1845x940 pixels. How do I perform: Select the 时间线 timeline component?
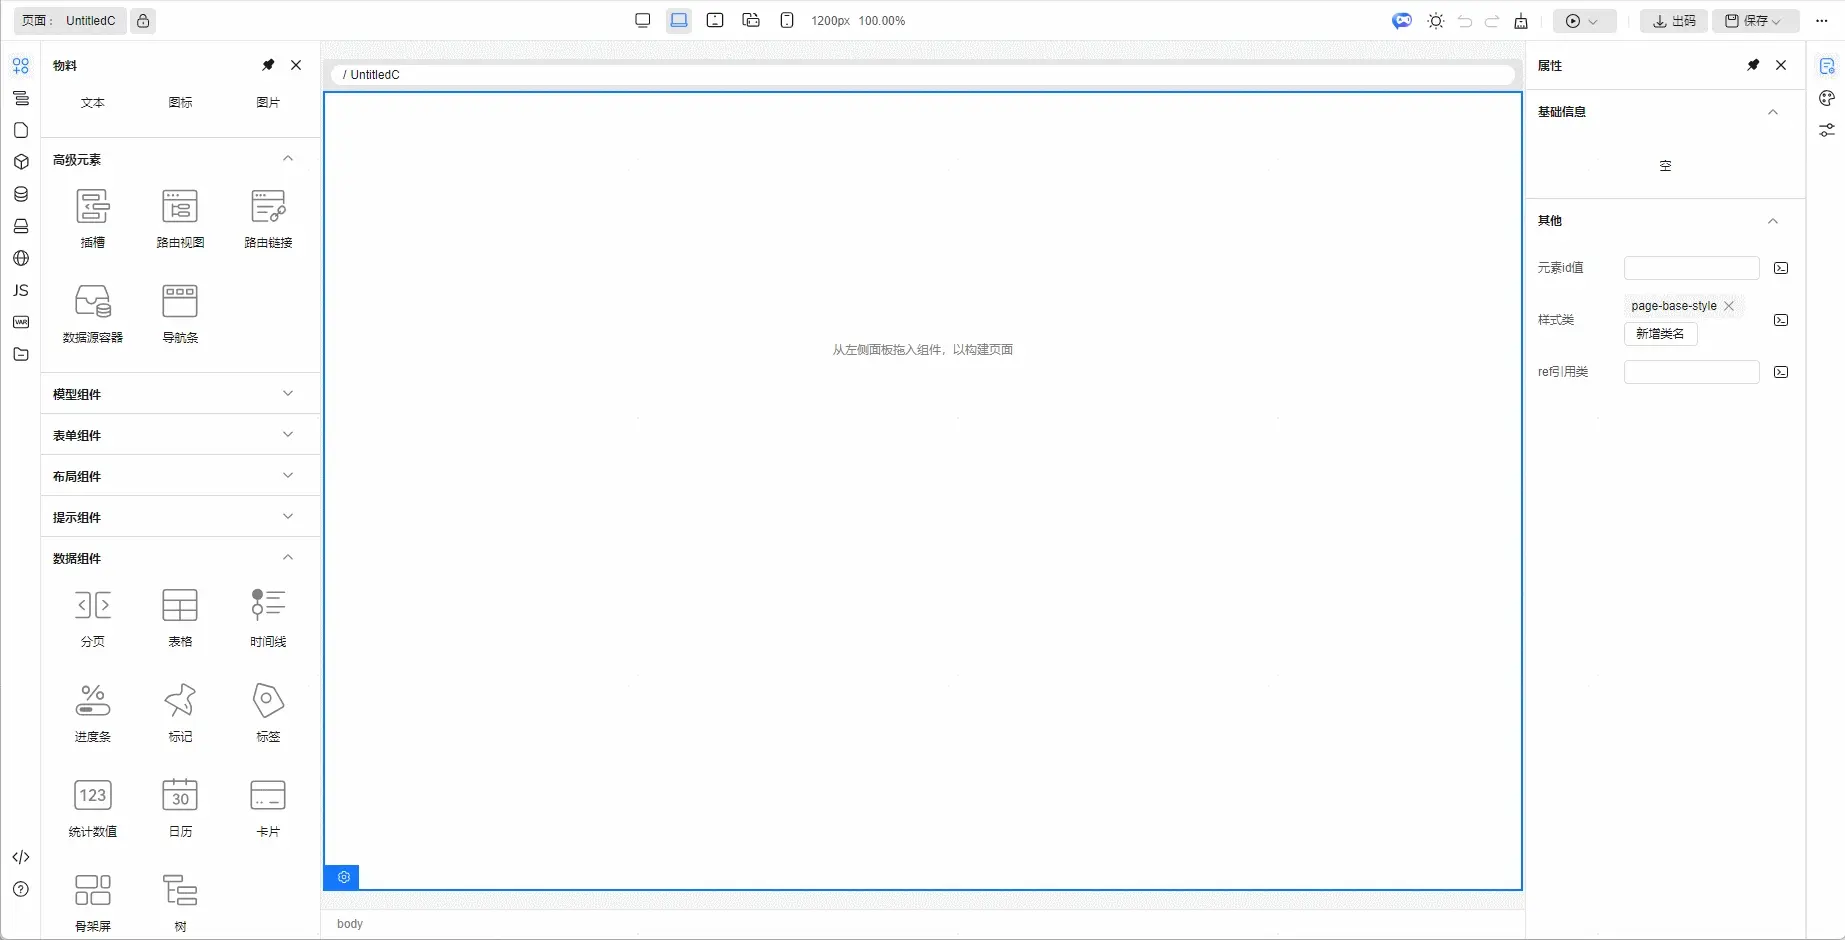[x=268, y=617]
